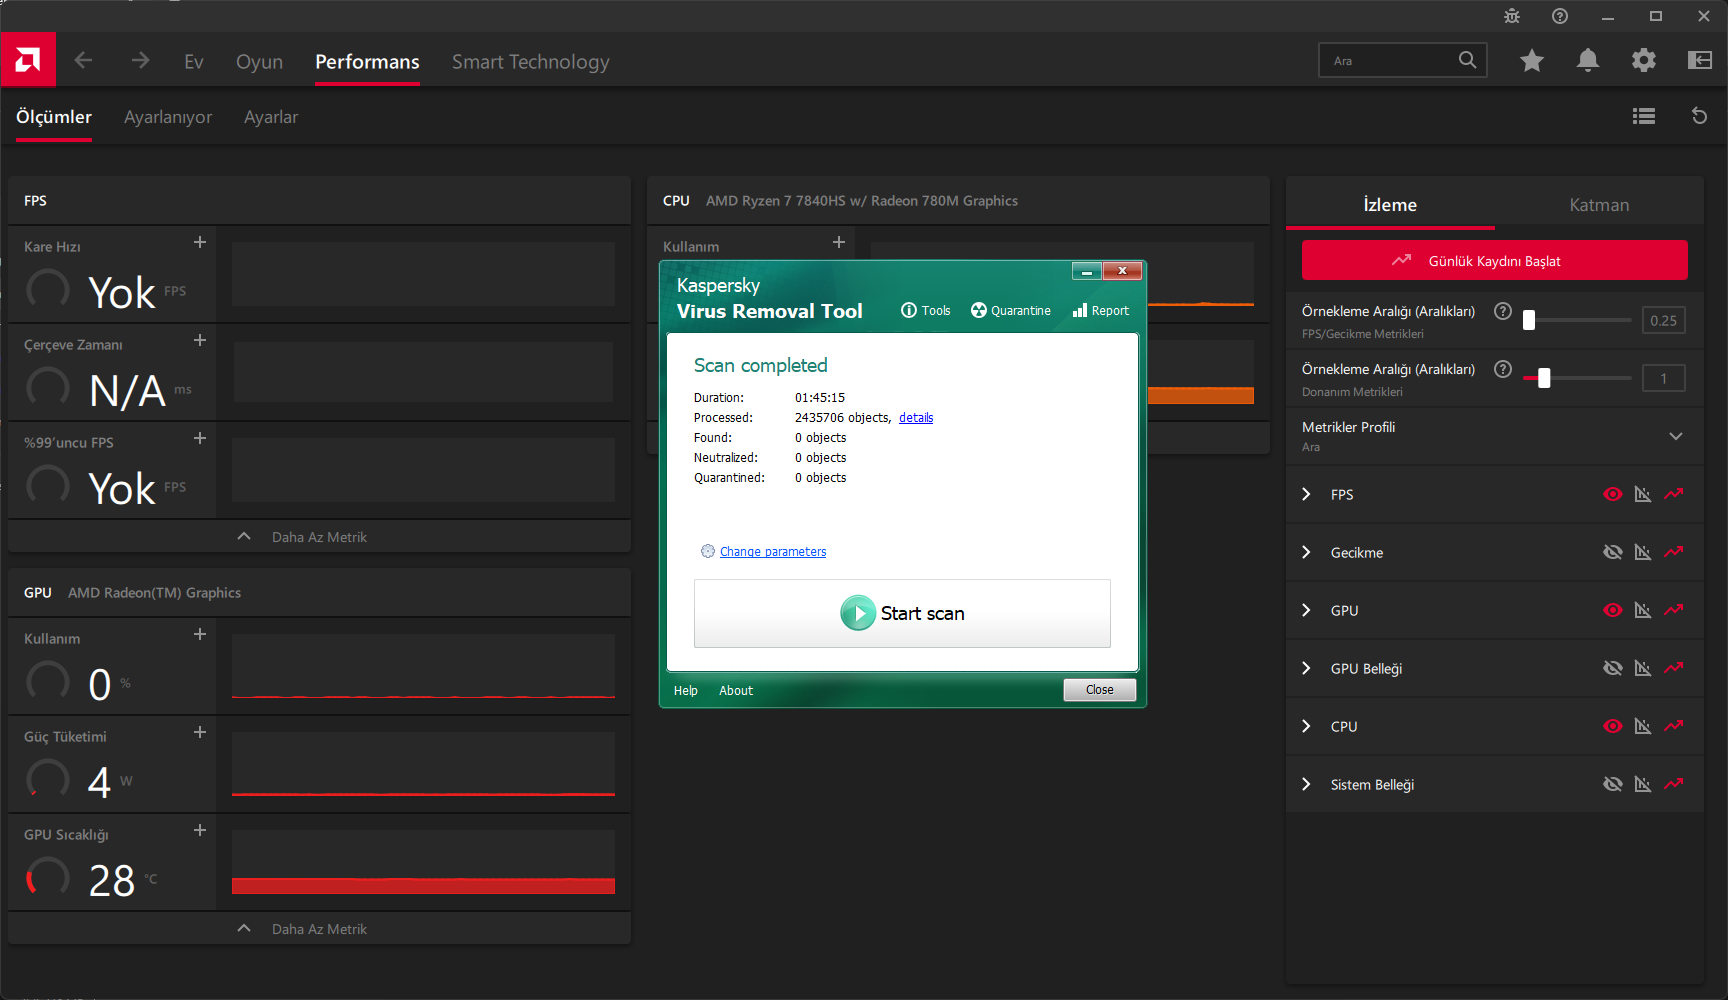Open the bug report icon in title bar
This screenshot has width=1728, height=1000.
1512,16
